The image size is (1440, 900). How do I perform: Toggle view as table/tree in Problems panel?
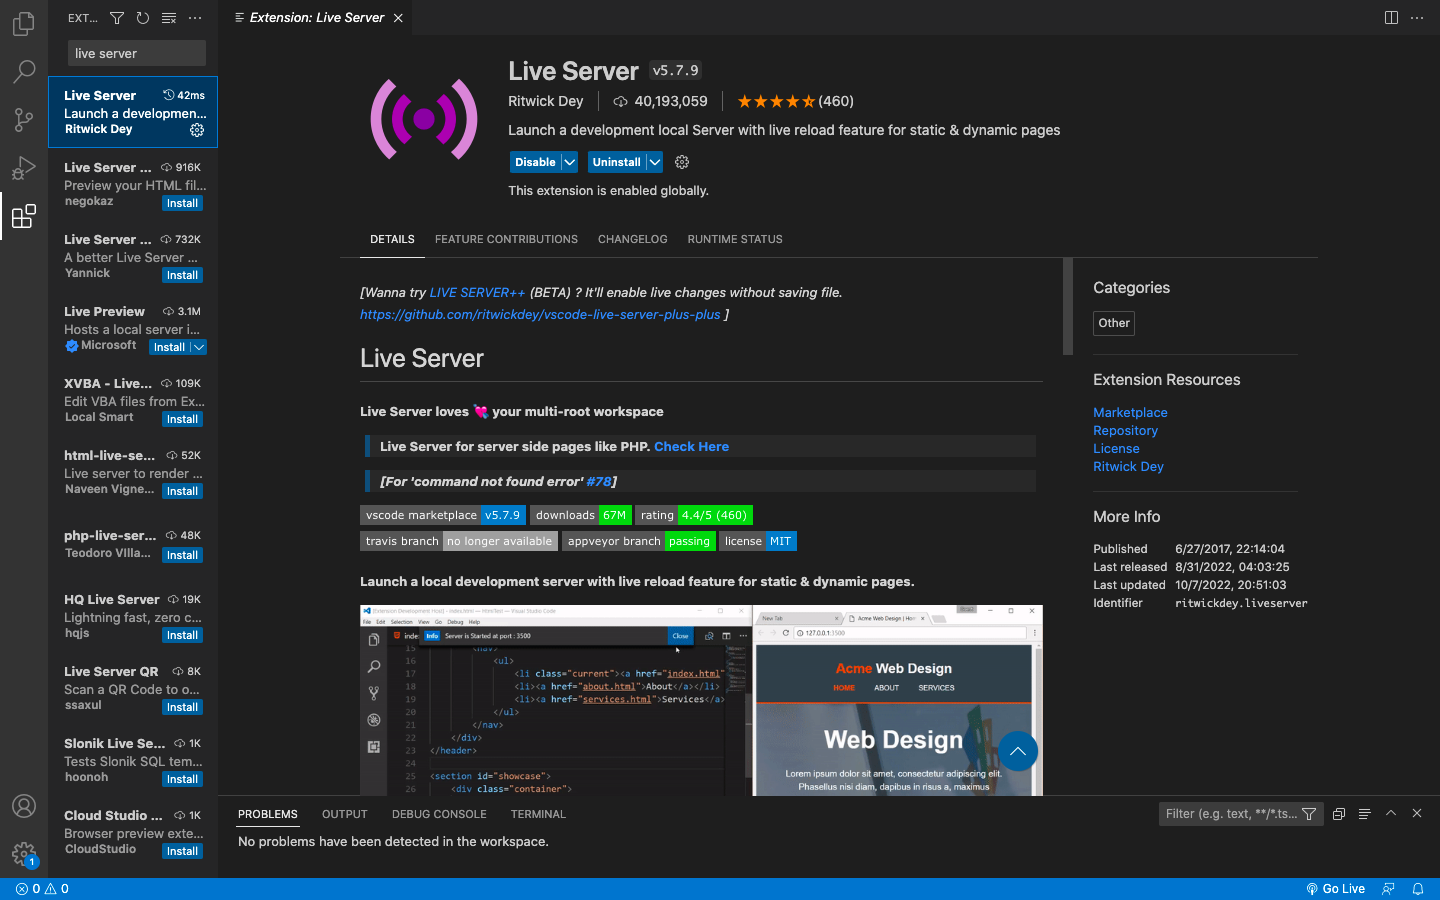click(x=1365, y=814)
